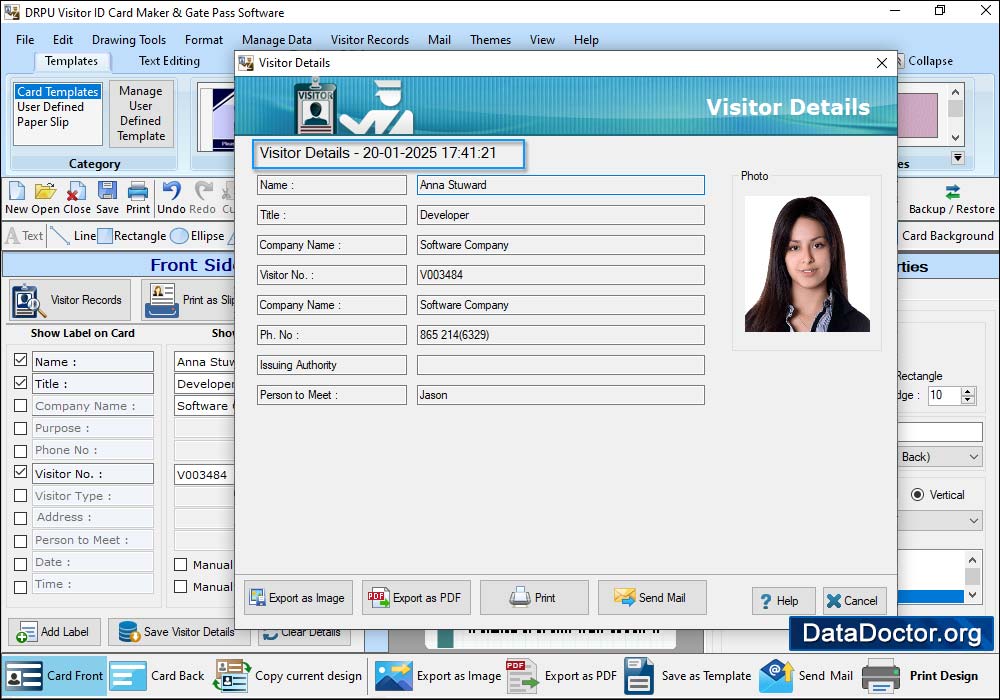Expand template gallery dropdown arrow
Viewport: 1000px width, 700px height.
coord(958,157)
